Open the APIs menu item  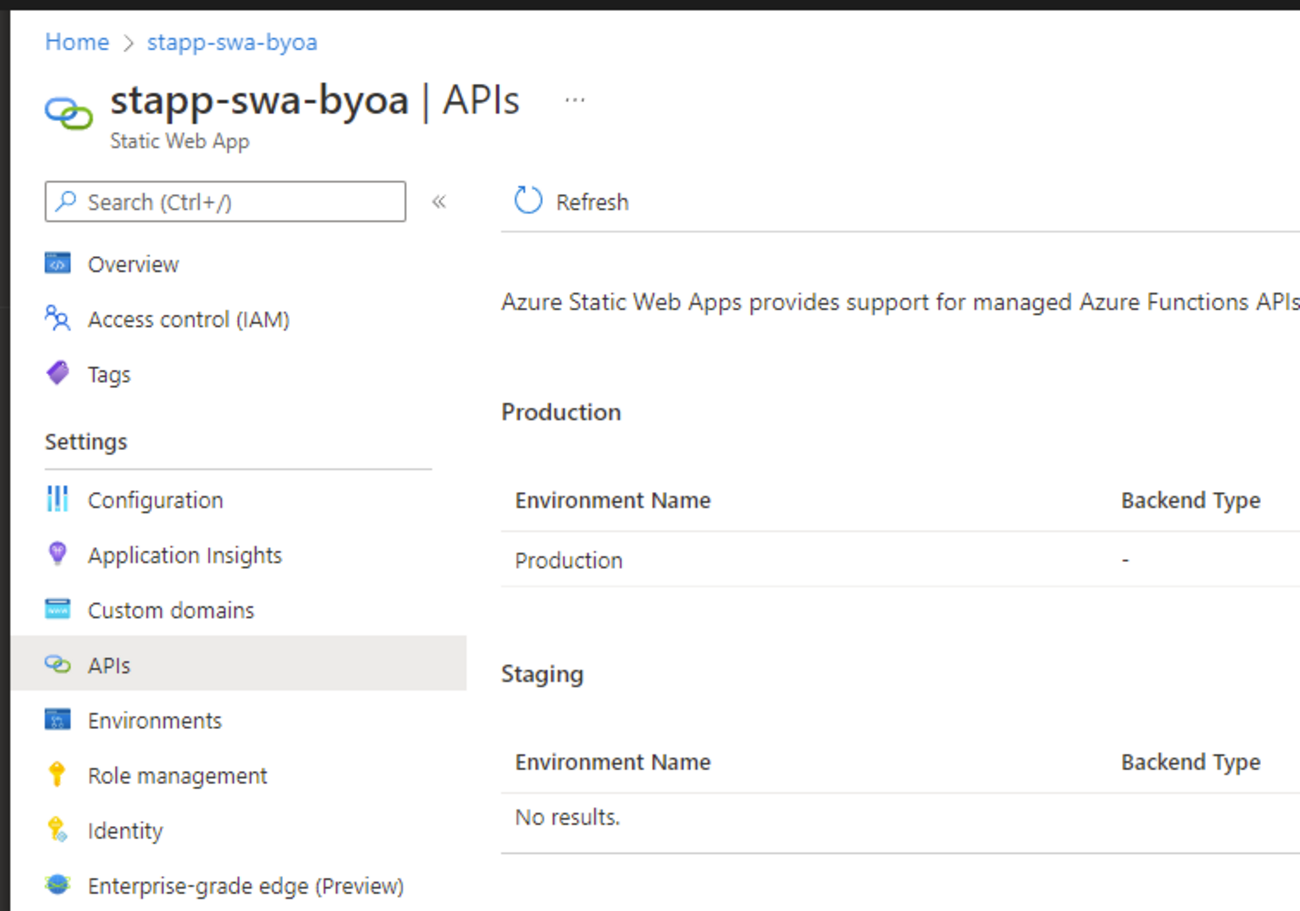pyautogui.click(x=109, y=665)
